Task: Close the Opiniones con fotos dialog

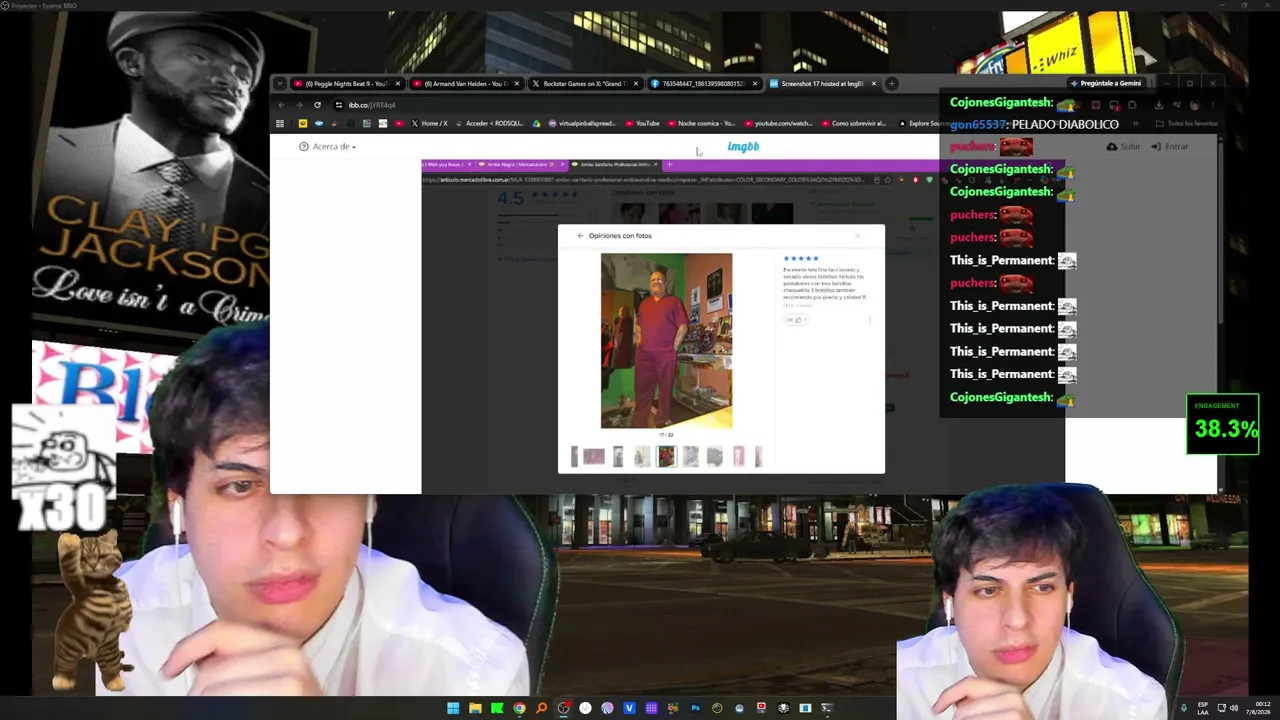Action: 857,236
